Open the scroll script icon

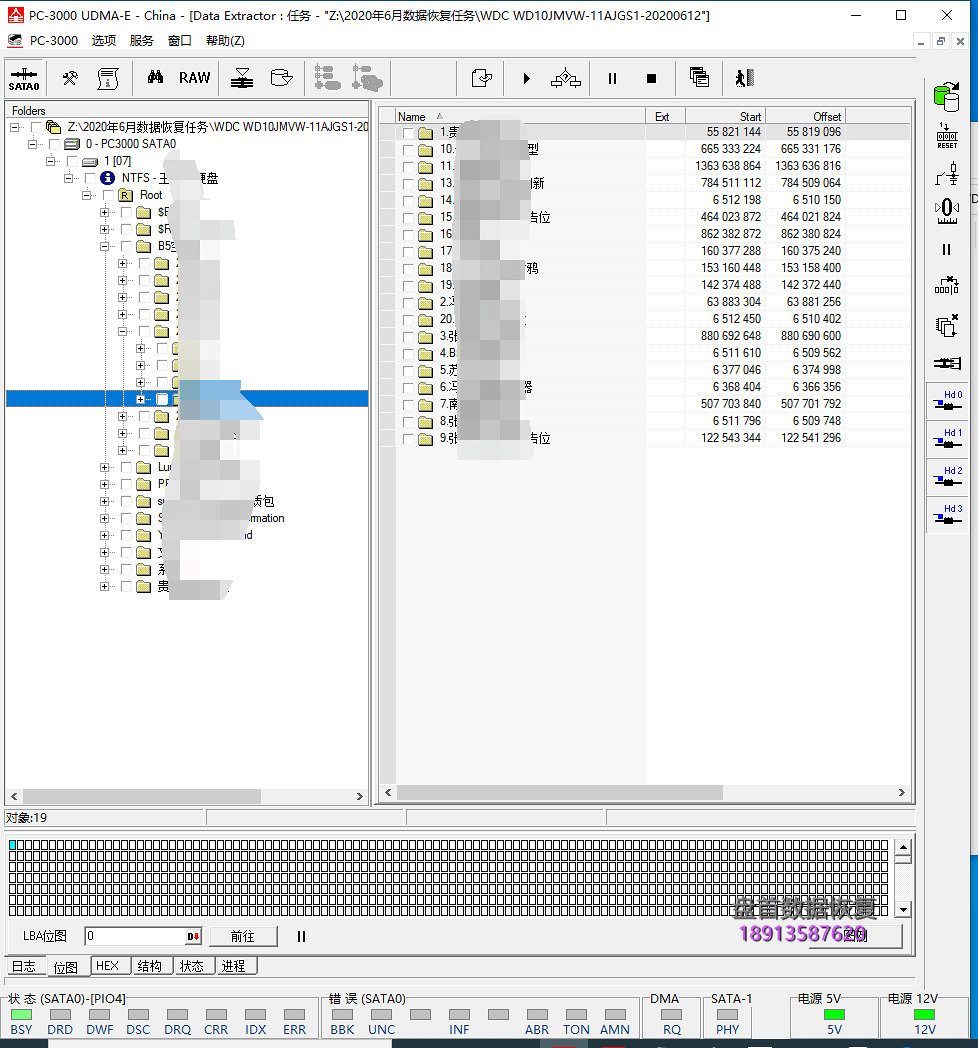[x=108, y=78]
